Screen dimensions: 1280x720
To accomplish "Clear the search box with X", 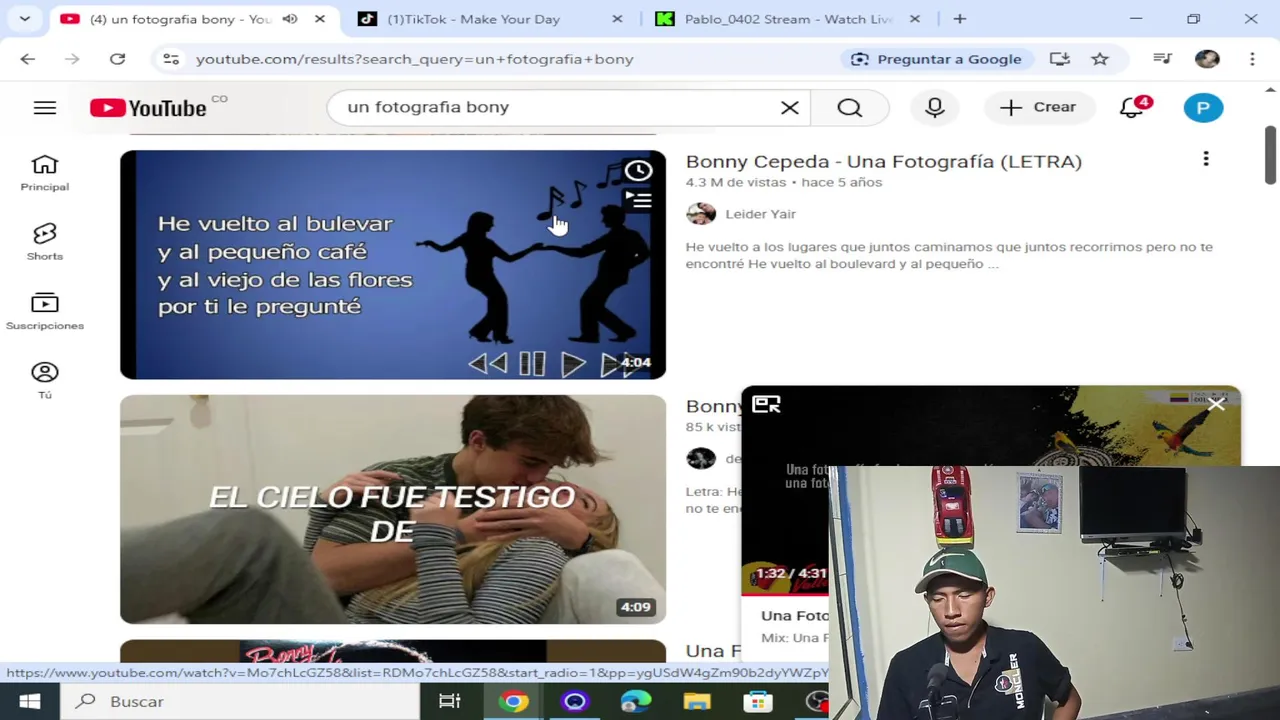I will point(790,107).
